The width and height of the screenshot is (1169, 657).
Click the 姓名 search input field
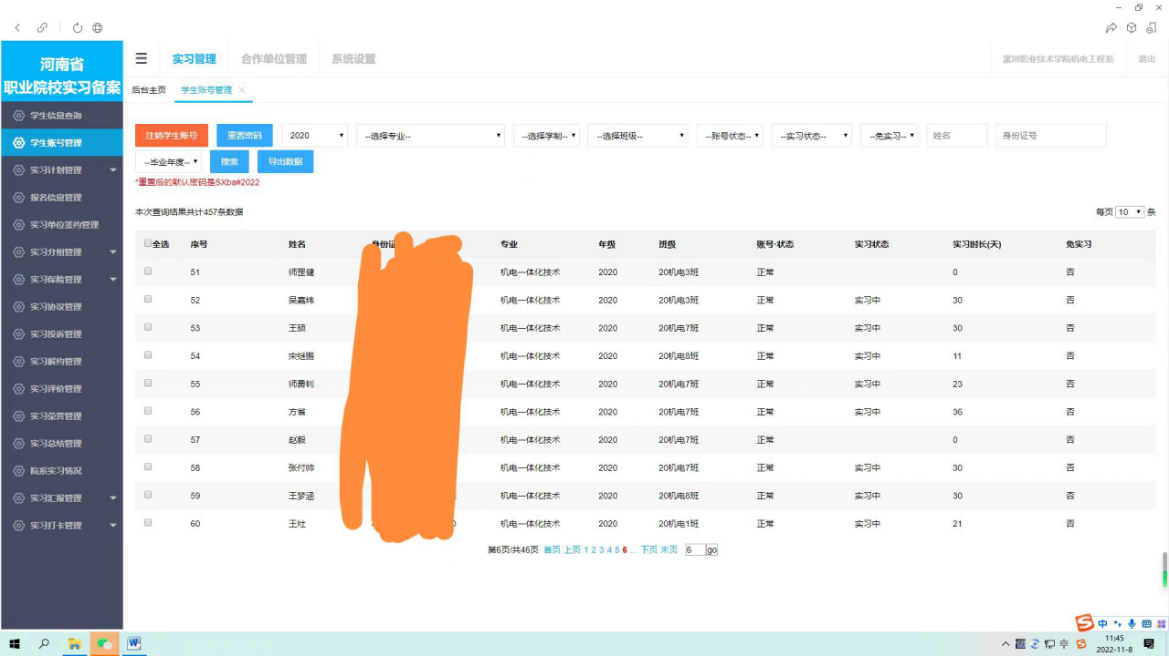coord(956,136)
